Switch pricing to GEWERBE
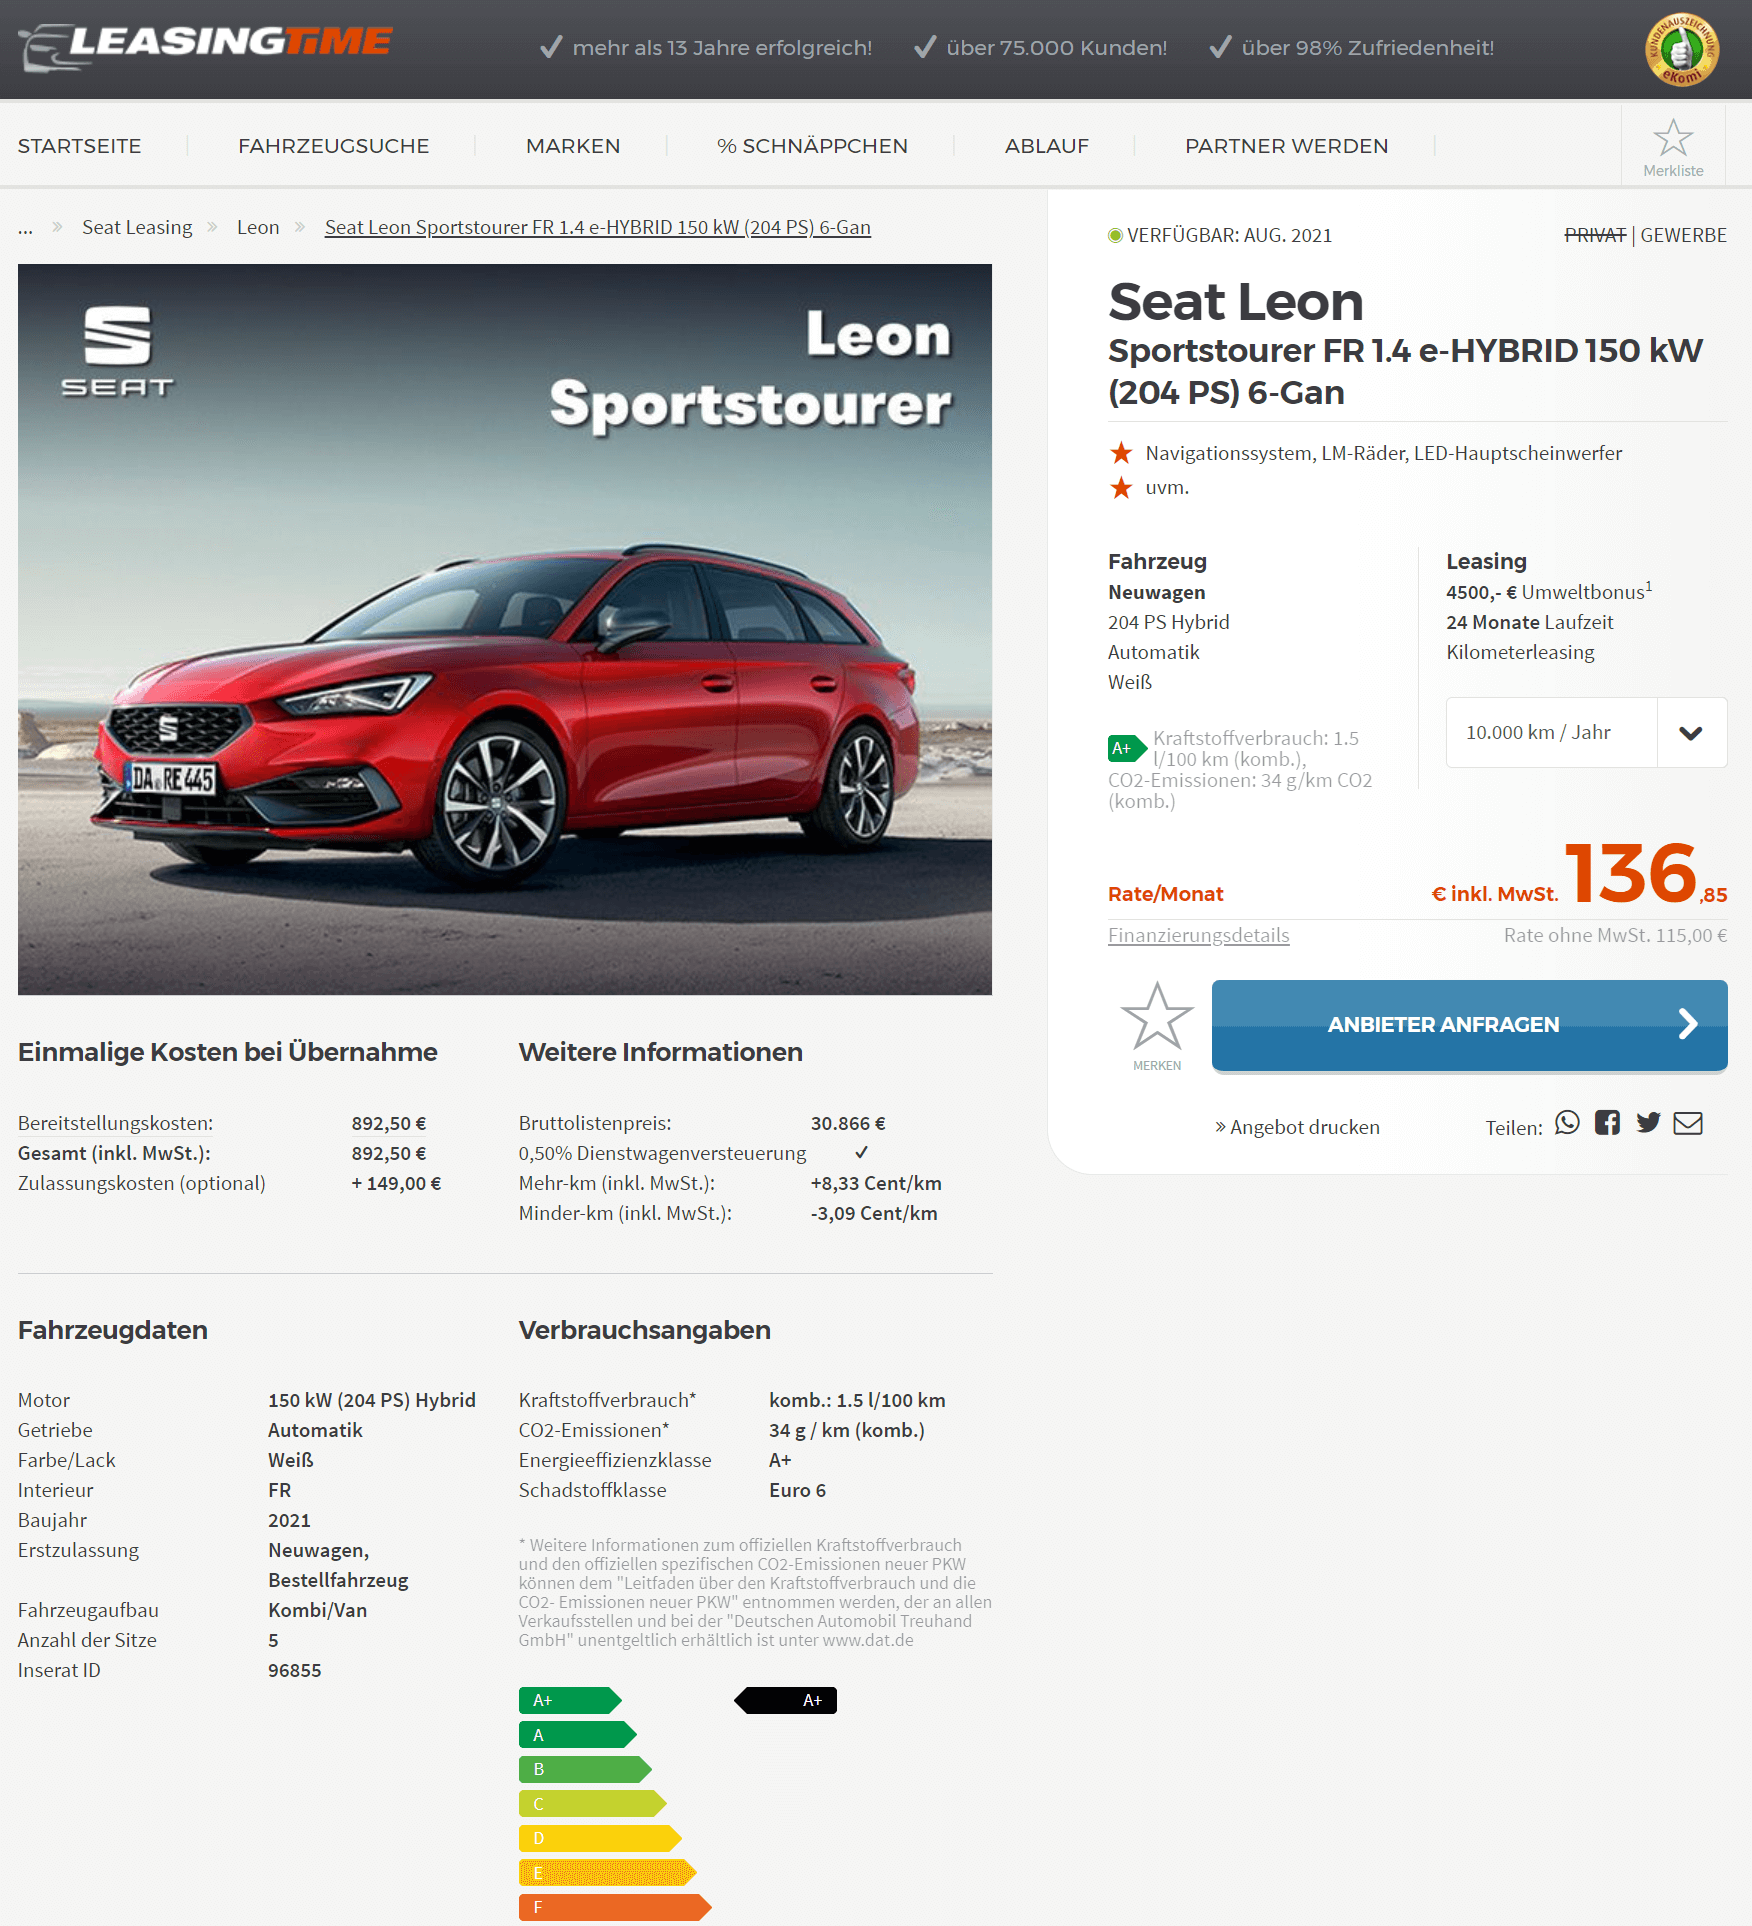Viewport: 1752px width, 1926px height. (1684, 235)
